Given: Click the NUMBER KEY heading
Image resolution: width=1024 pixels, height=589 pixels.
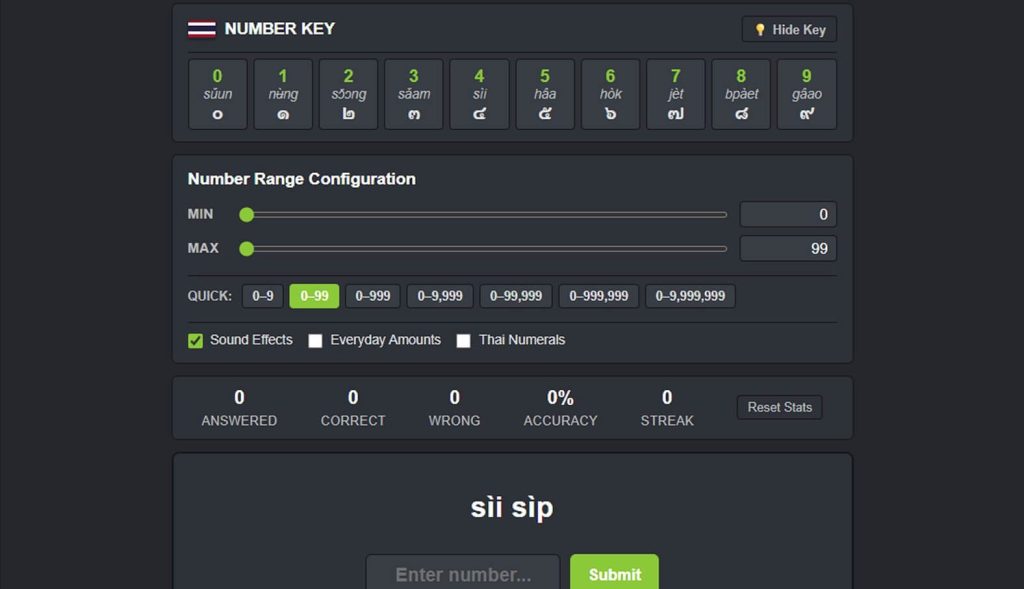Looking at the screenshot, I should (280, 29).
